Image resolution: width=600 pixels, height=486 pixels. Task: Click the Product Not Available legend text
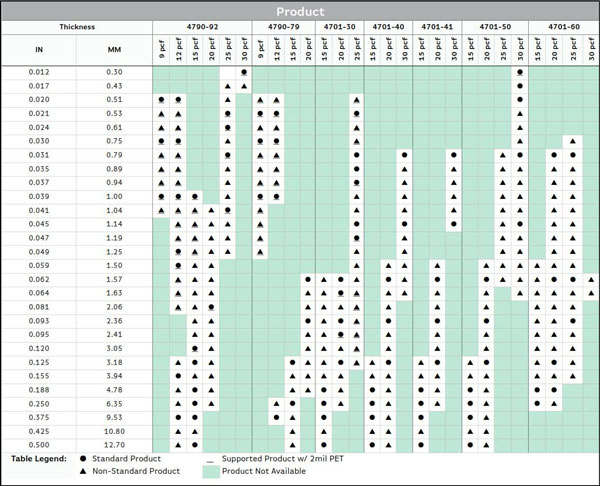pos(264,471)
